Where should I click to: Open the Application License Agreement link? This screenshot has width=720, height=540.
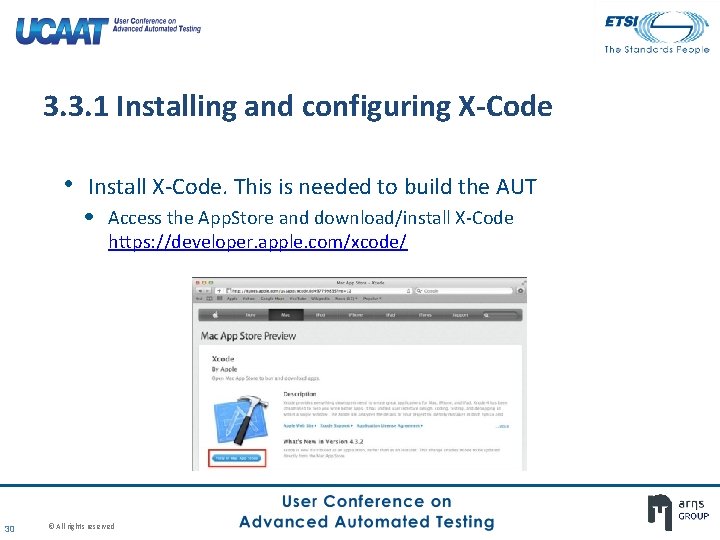[390, 426]
